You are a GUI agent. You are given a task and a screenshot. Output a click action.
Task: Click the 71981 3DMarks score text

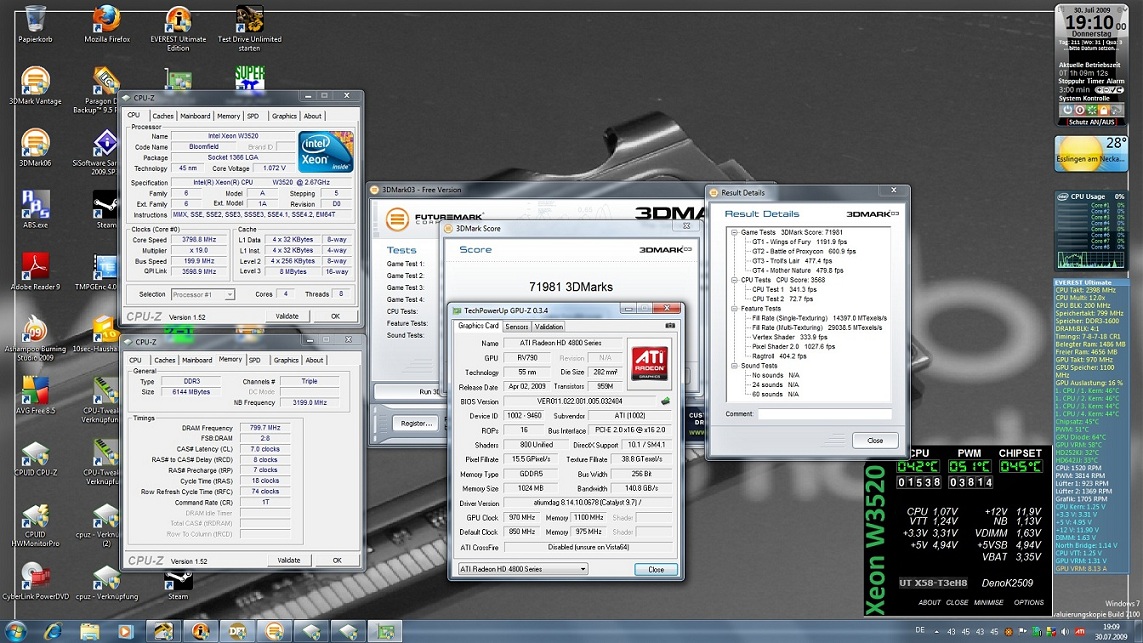571,287
